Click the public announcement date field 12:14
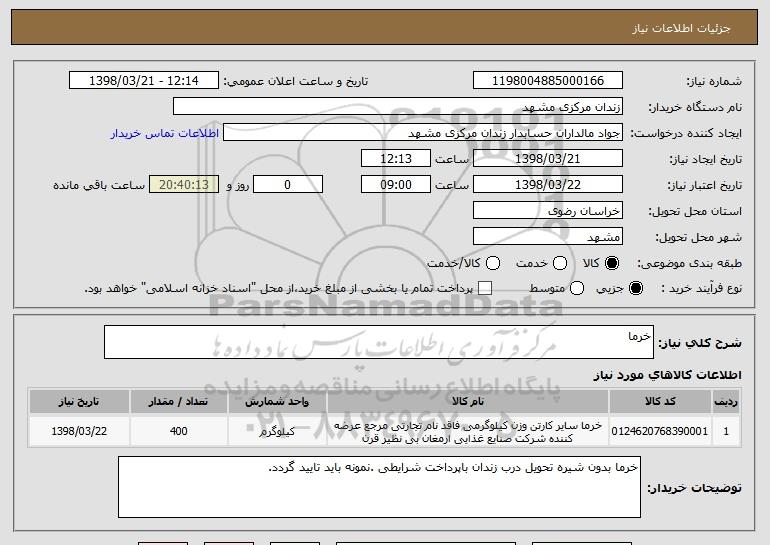770x545 pixels. click(144, 81)
